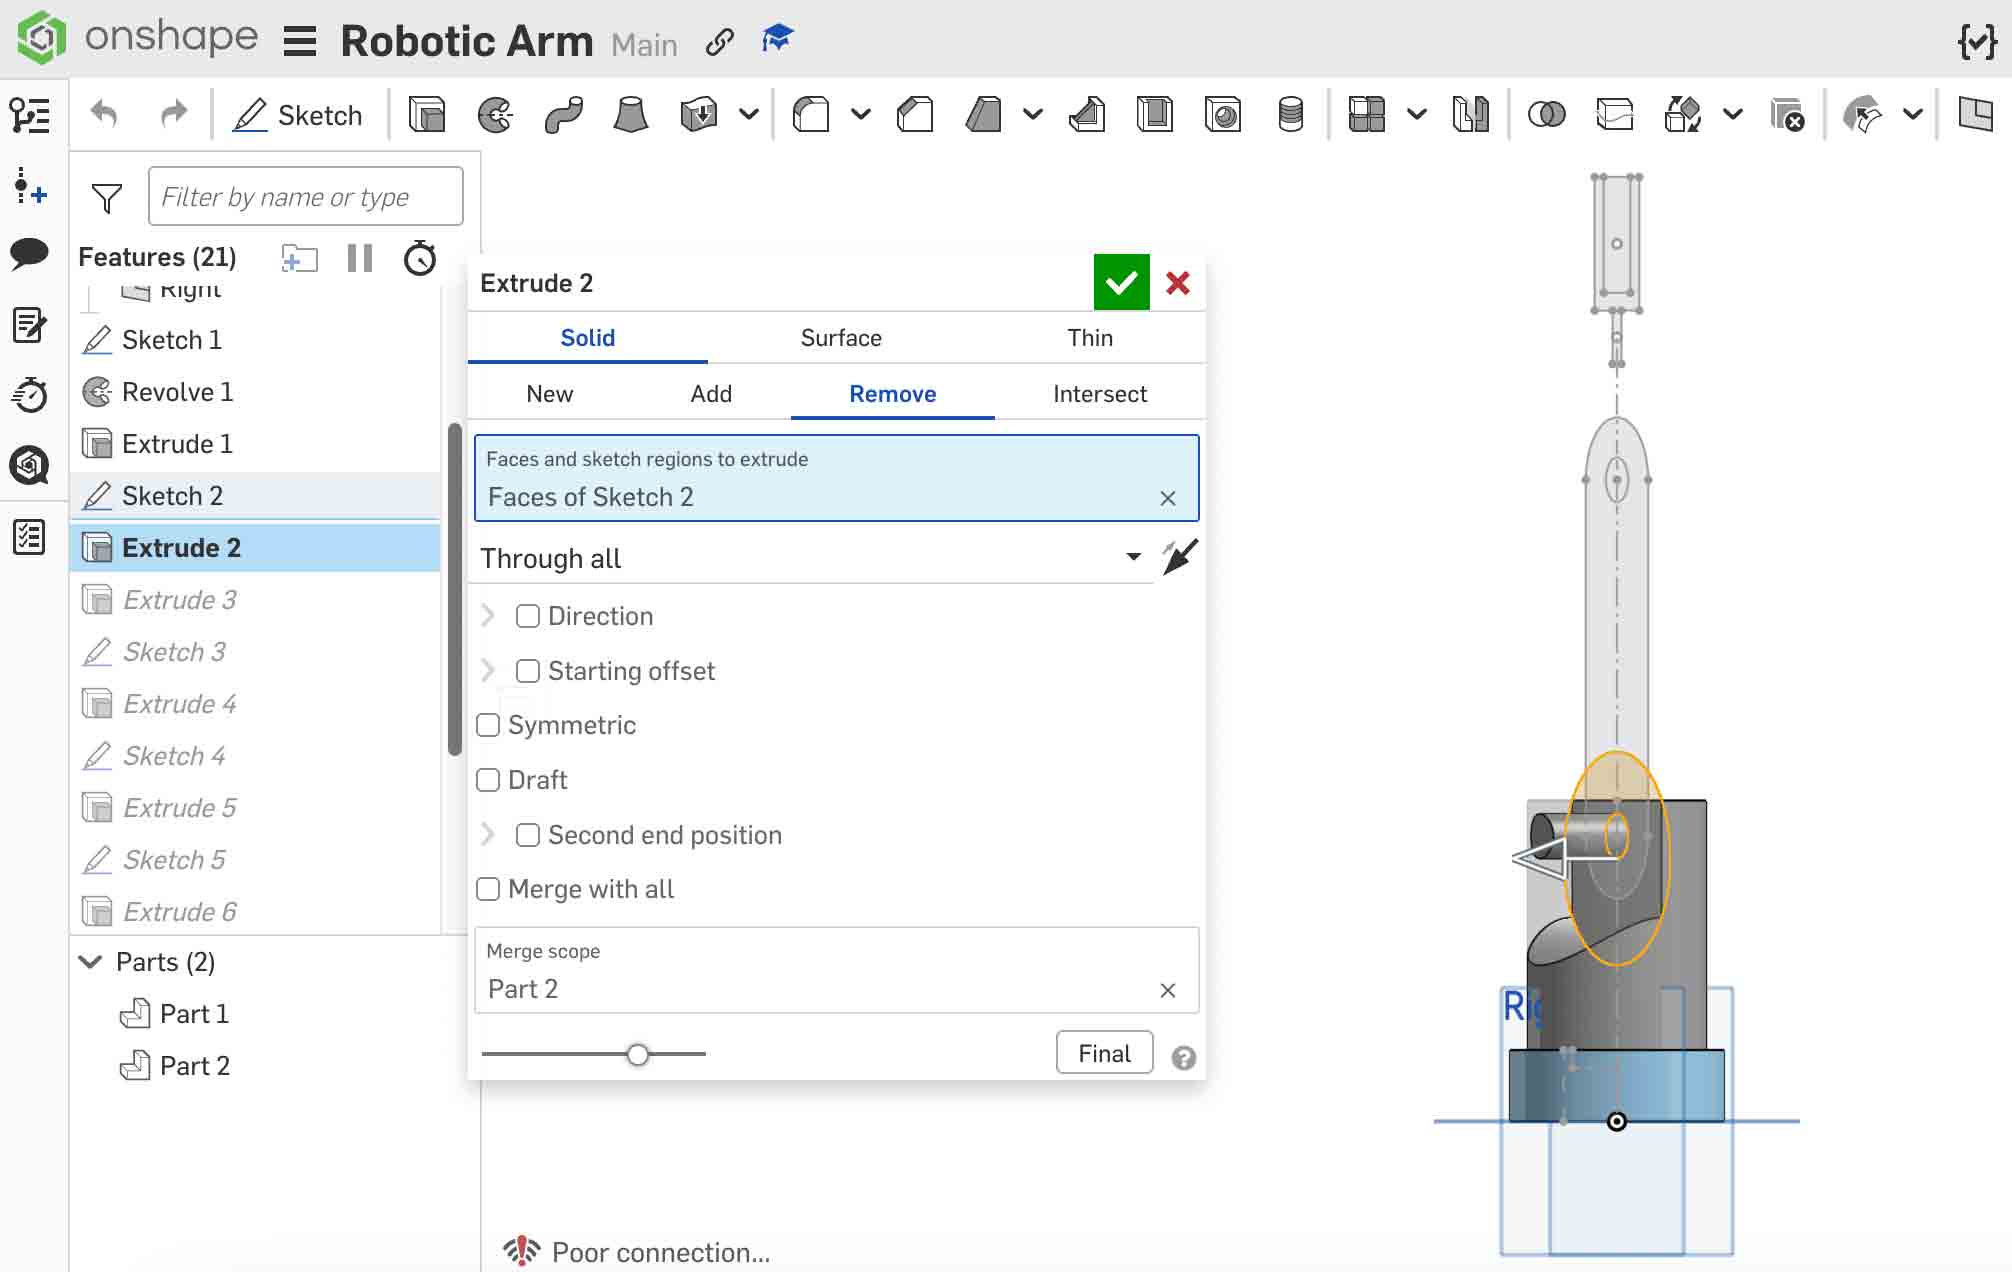
Task: Confirm Extrude 2 with green checkmark
Action: pos(1120,282)
